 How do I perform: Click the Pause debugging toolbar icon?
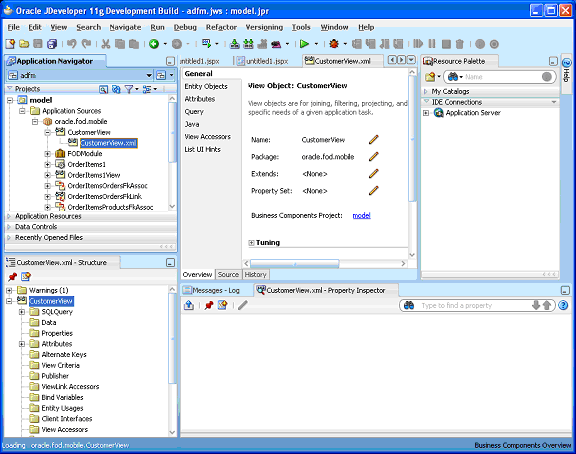[x=432, y=44]
